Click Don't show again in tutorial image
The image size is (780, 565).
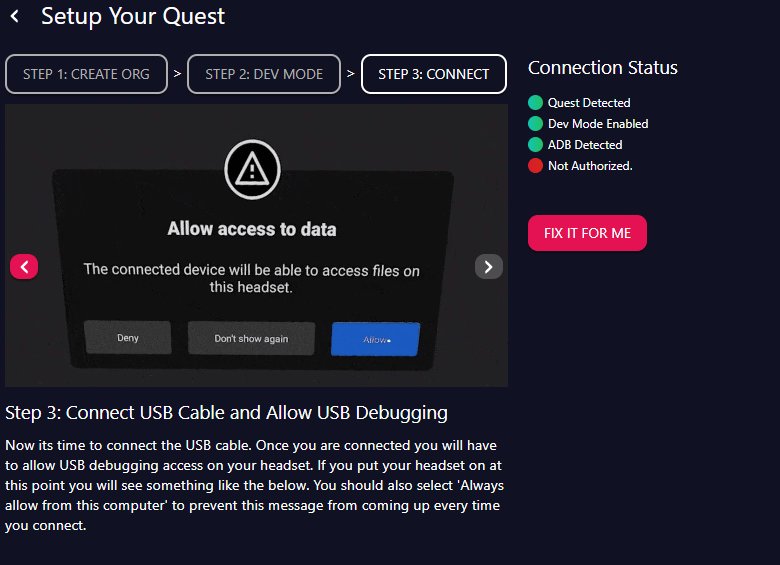tap(251, 338)
